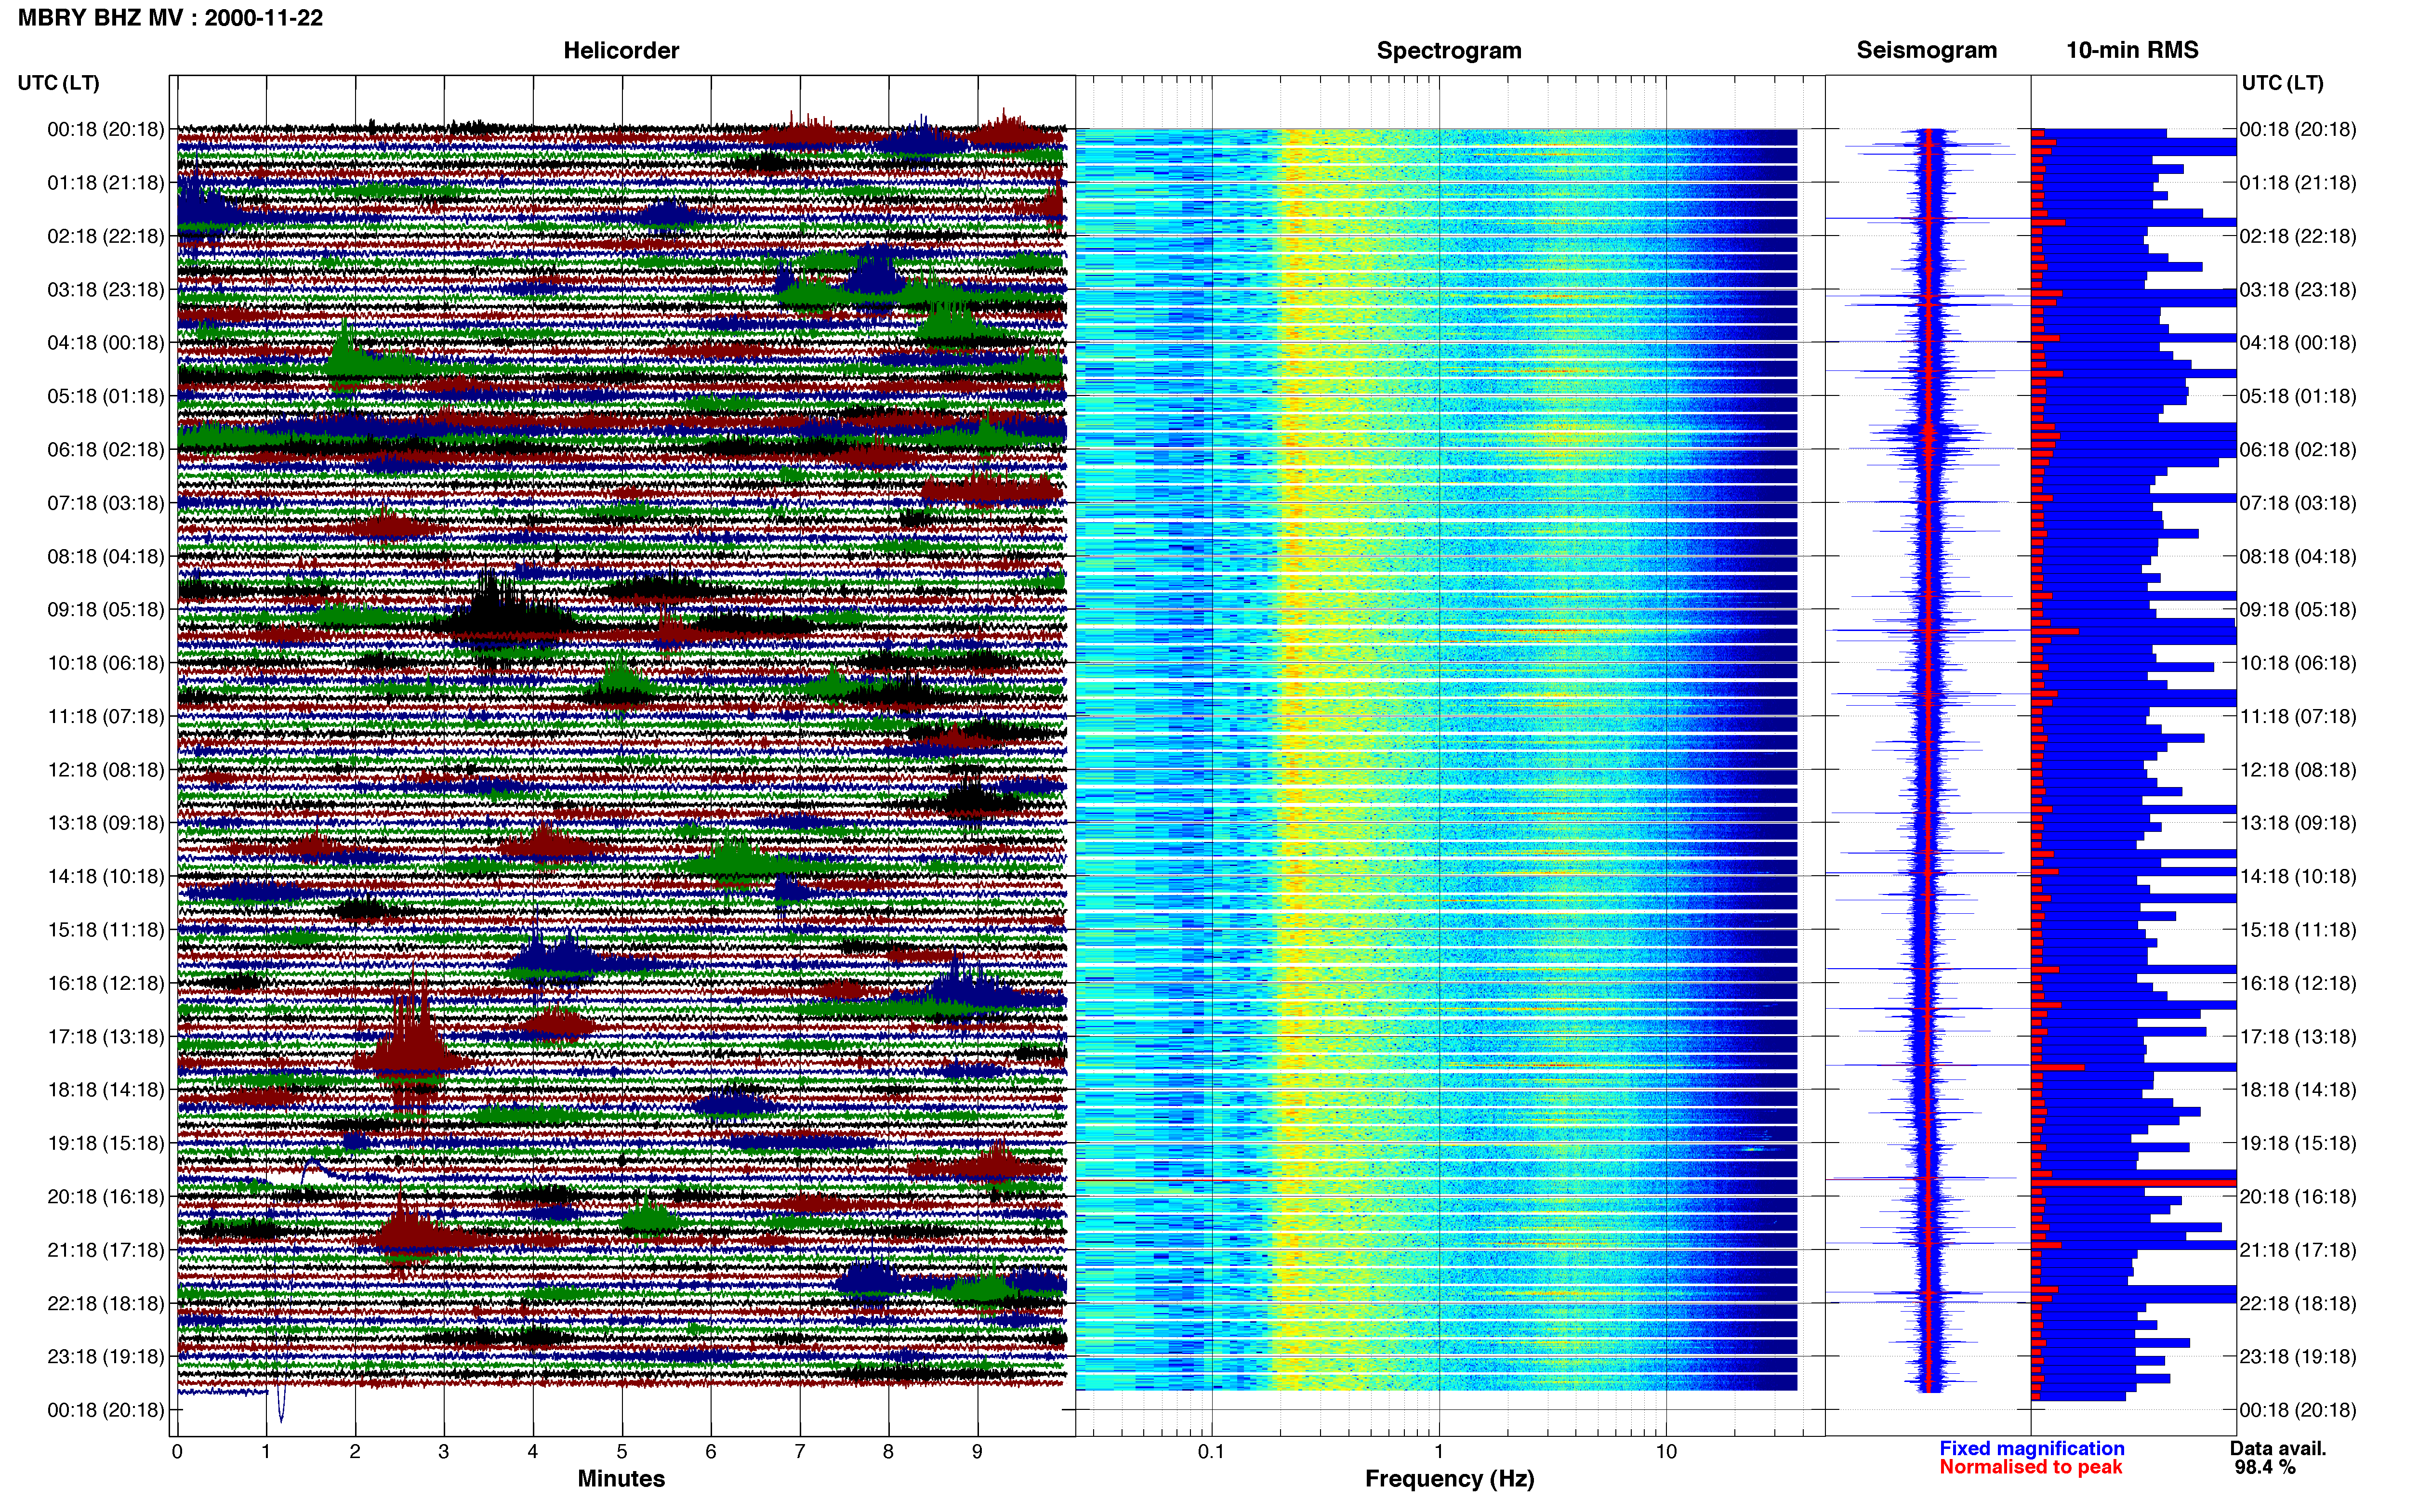Click the minute tick label '9' on helicorder
Viewport: 2418px width, 1512px height.
(977, 1451)
